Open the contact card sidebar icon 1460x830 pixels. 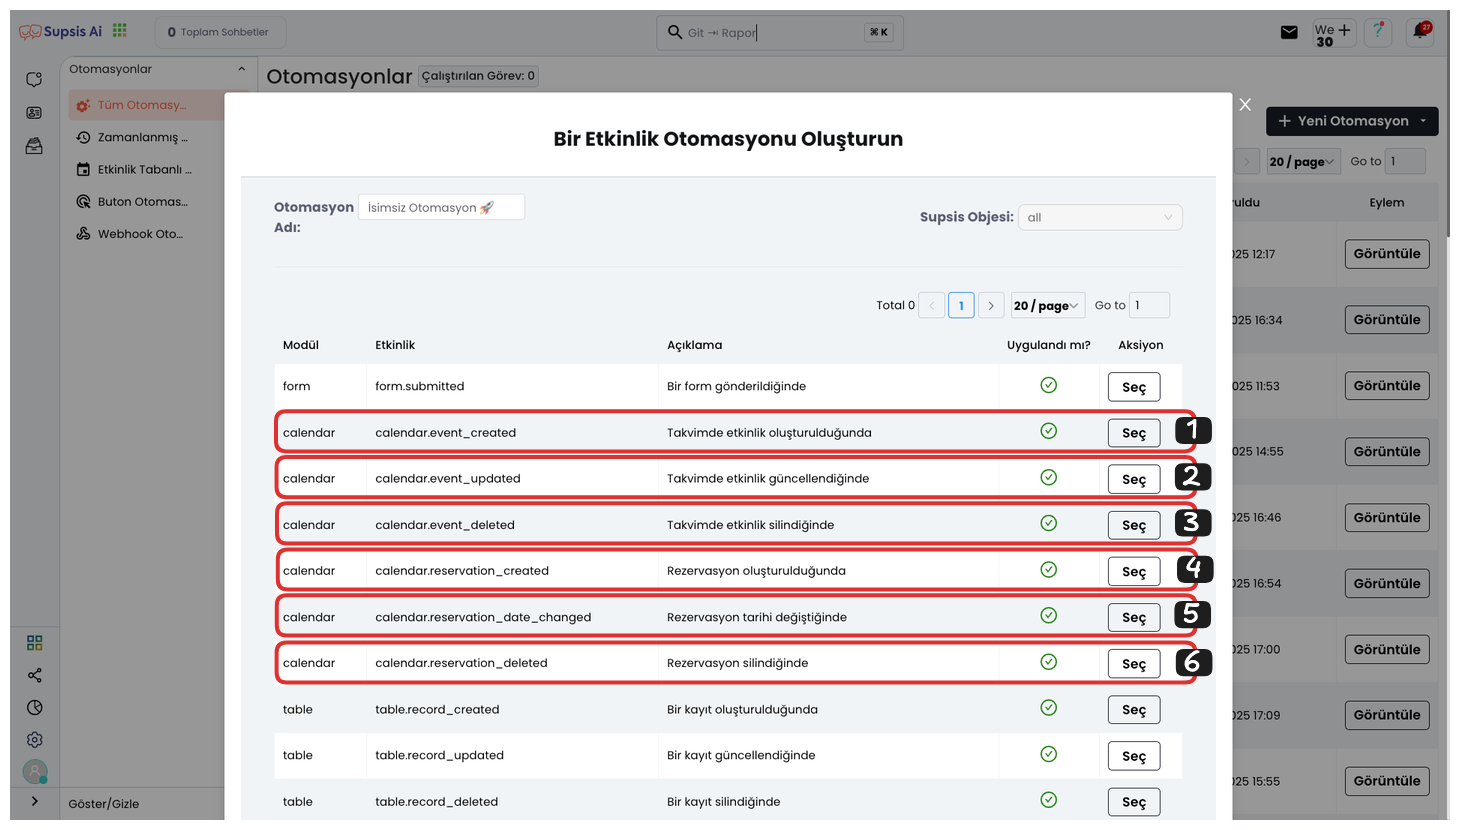34,113
